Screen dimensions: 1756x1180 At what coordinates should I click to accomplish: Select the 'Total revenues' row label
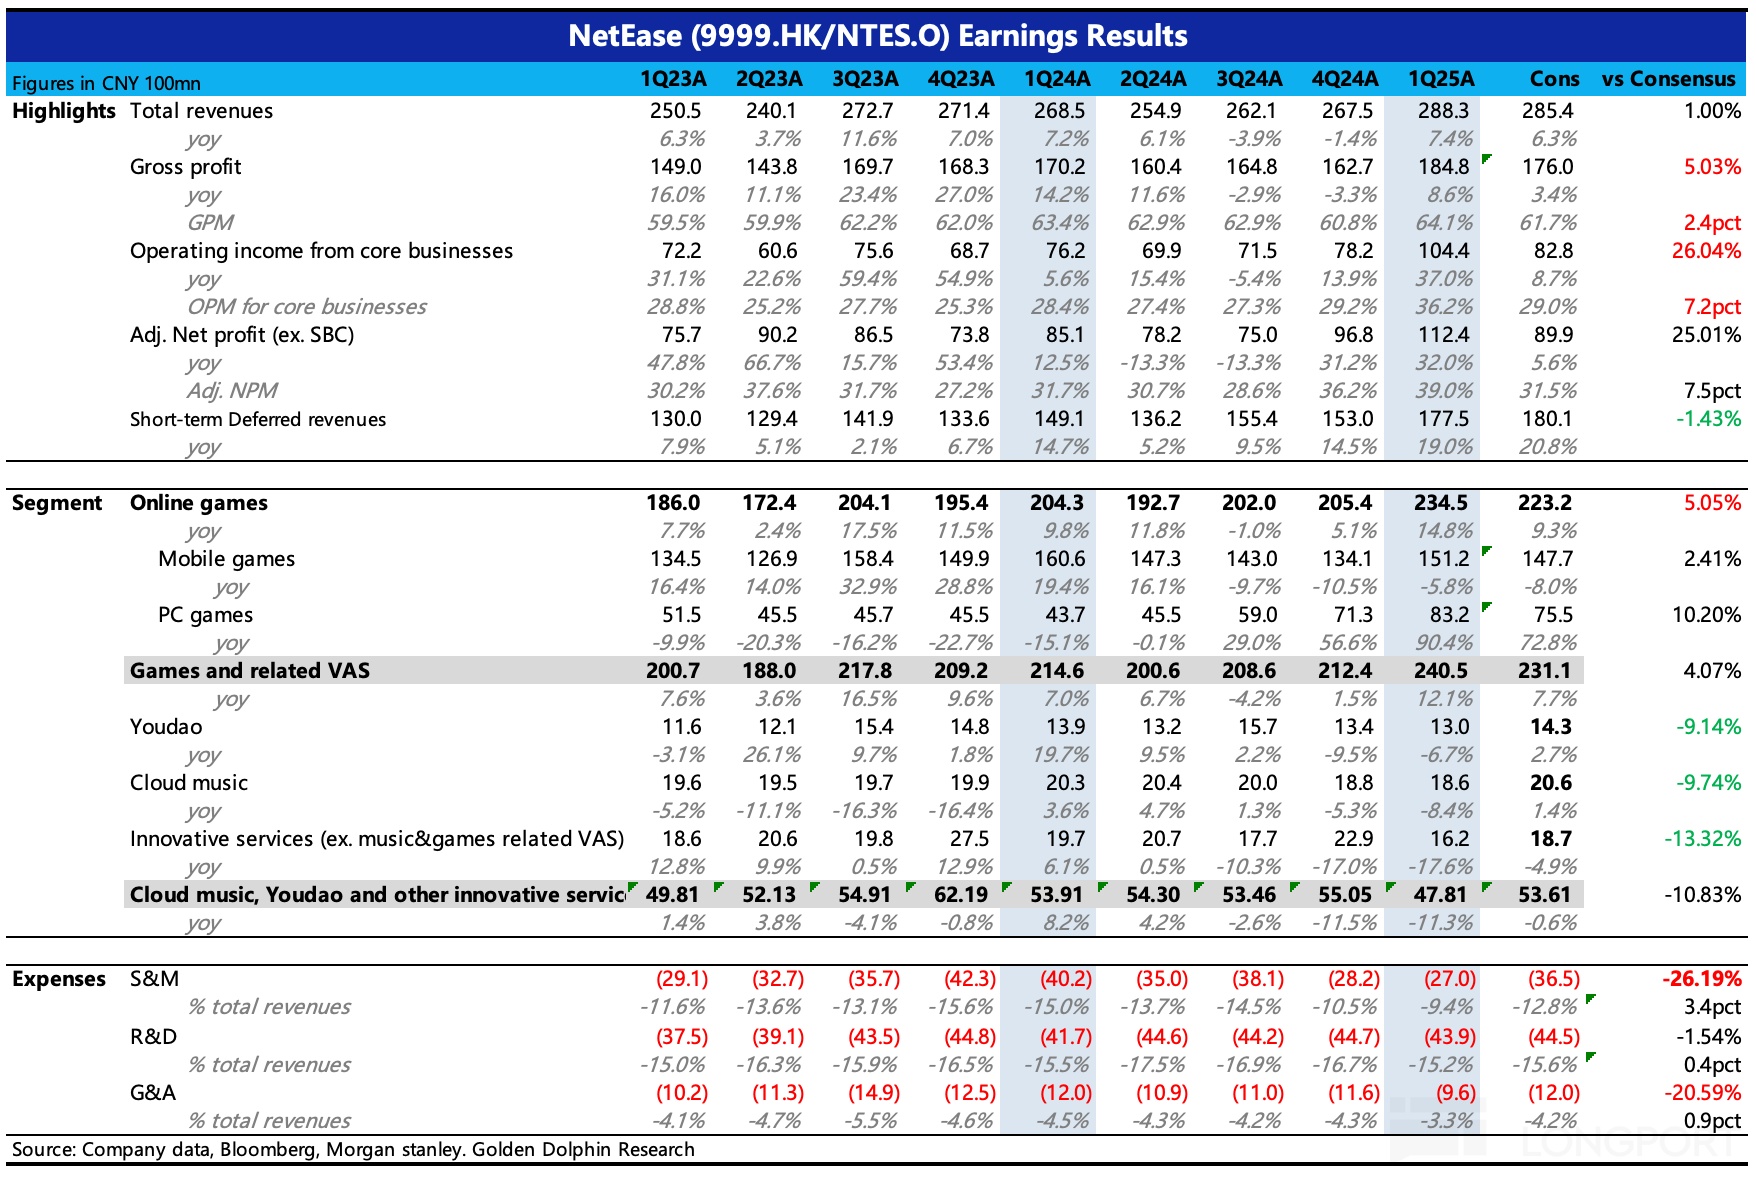(x=201, y=111)
